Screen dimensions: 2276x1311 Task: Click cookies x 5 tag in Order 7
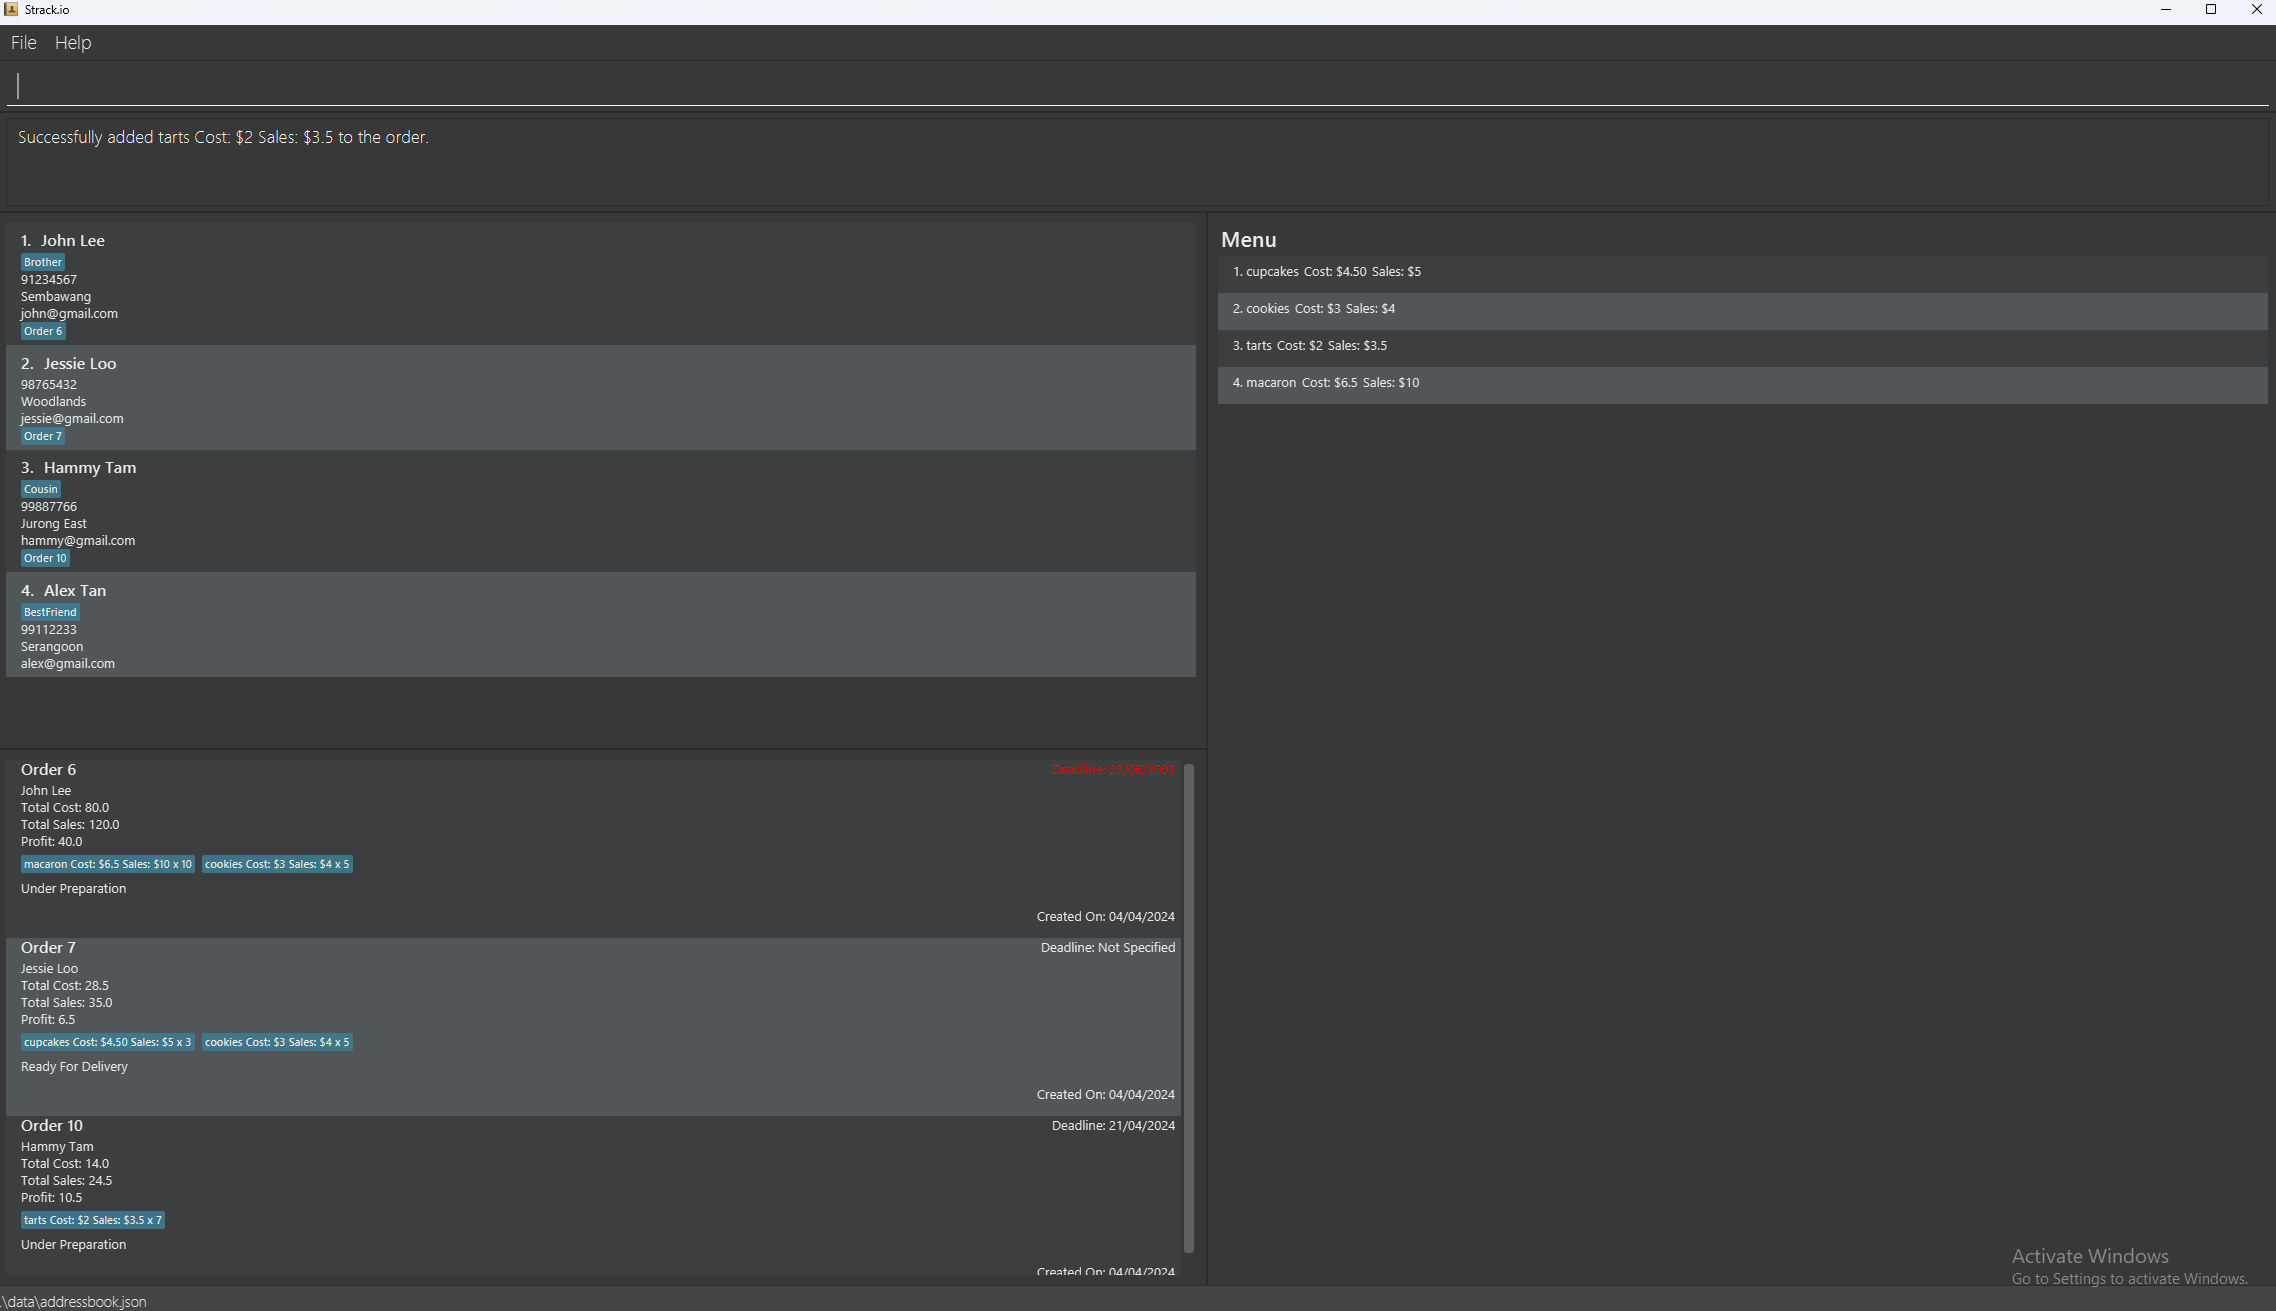coord(277,1043)
